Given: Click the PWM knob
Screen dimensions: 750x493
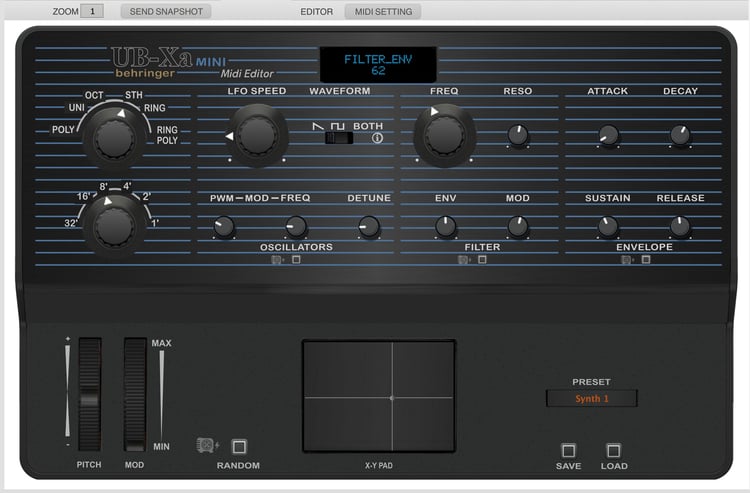Looking at the screenshot, I should click(224, 226).
